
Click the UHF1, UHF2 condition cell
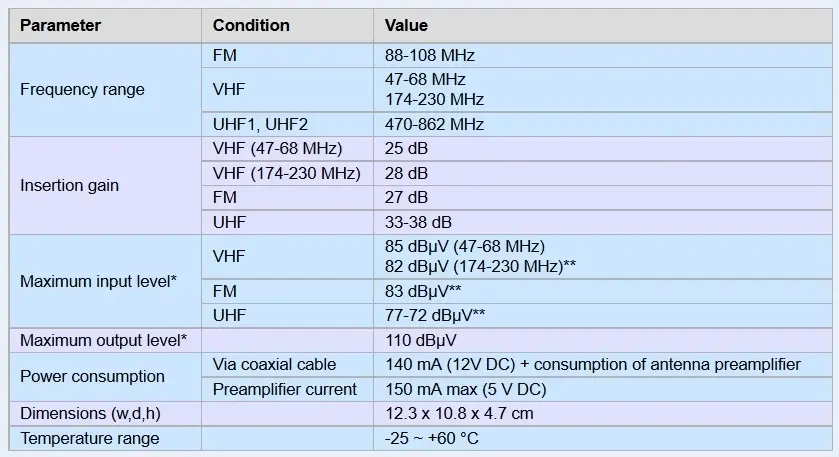tap(287, 124)
